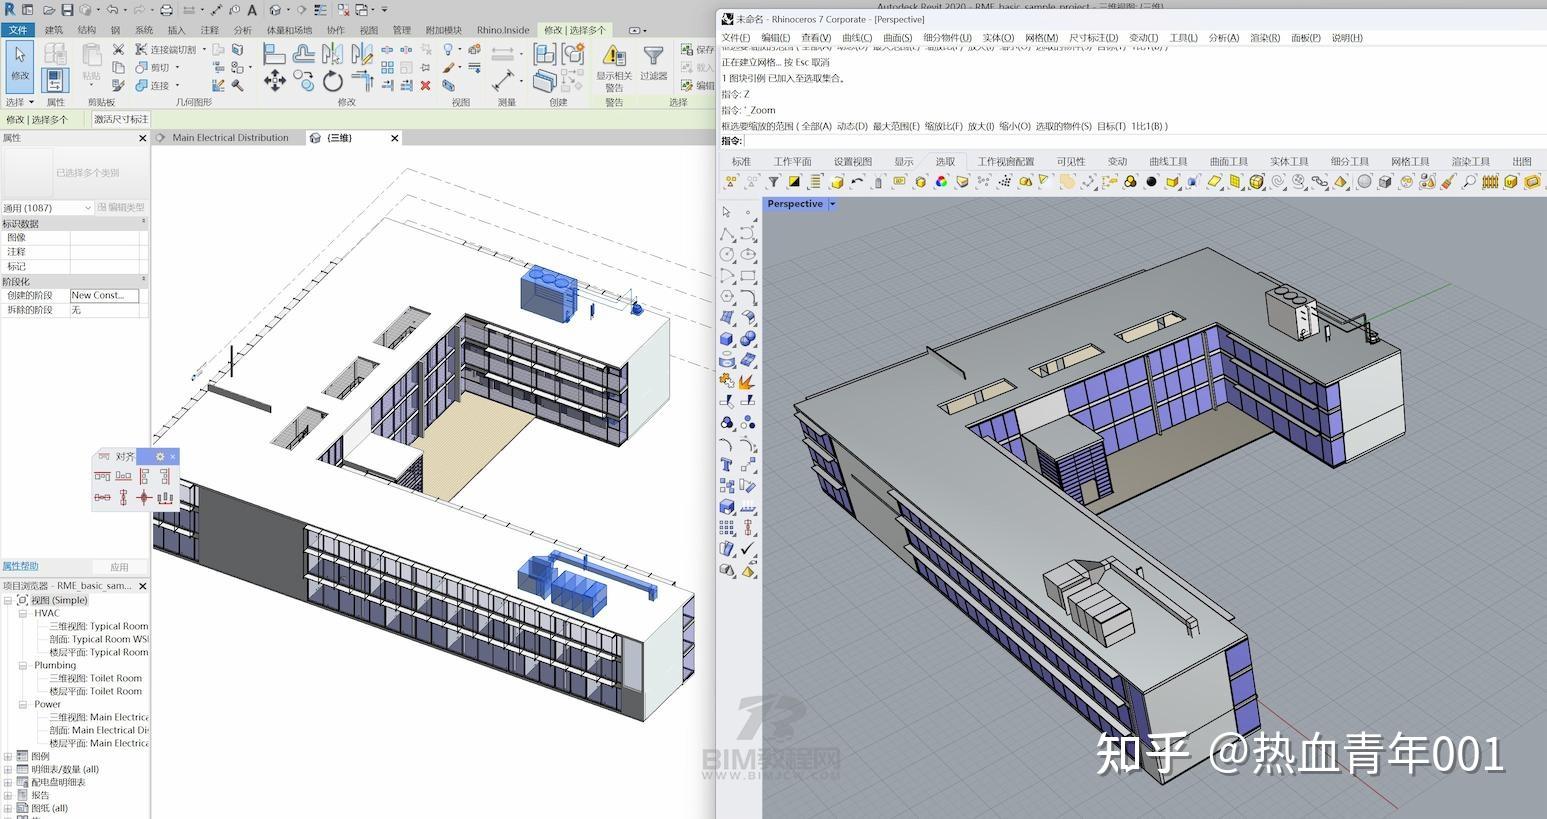
Task: Open the 文件 tab in Revit ribbon
Action: click(18, 30)
